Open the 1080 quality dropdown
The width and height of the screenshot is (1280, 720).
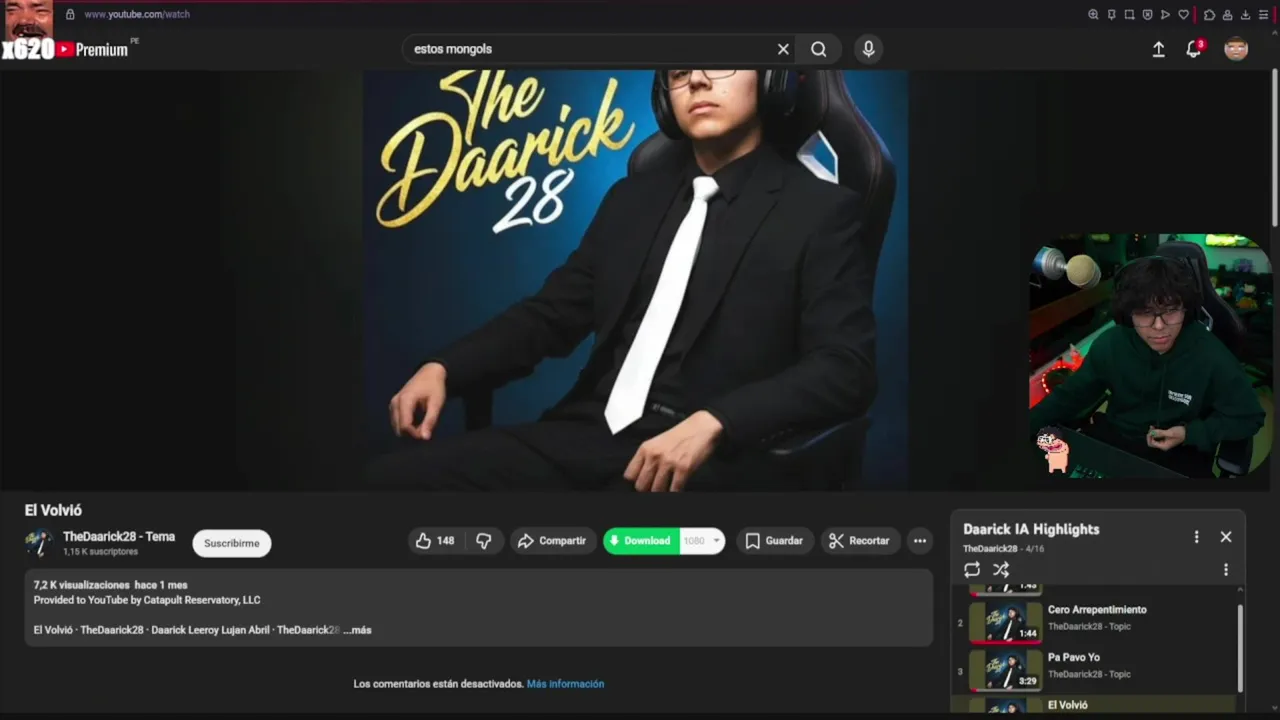point(702,541)
